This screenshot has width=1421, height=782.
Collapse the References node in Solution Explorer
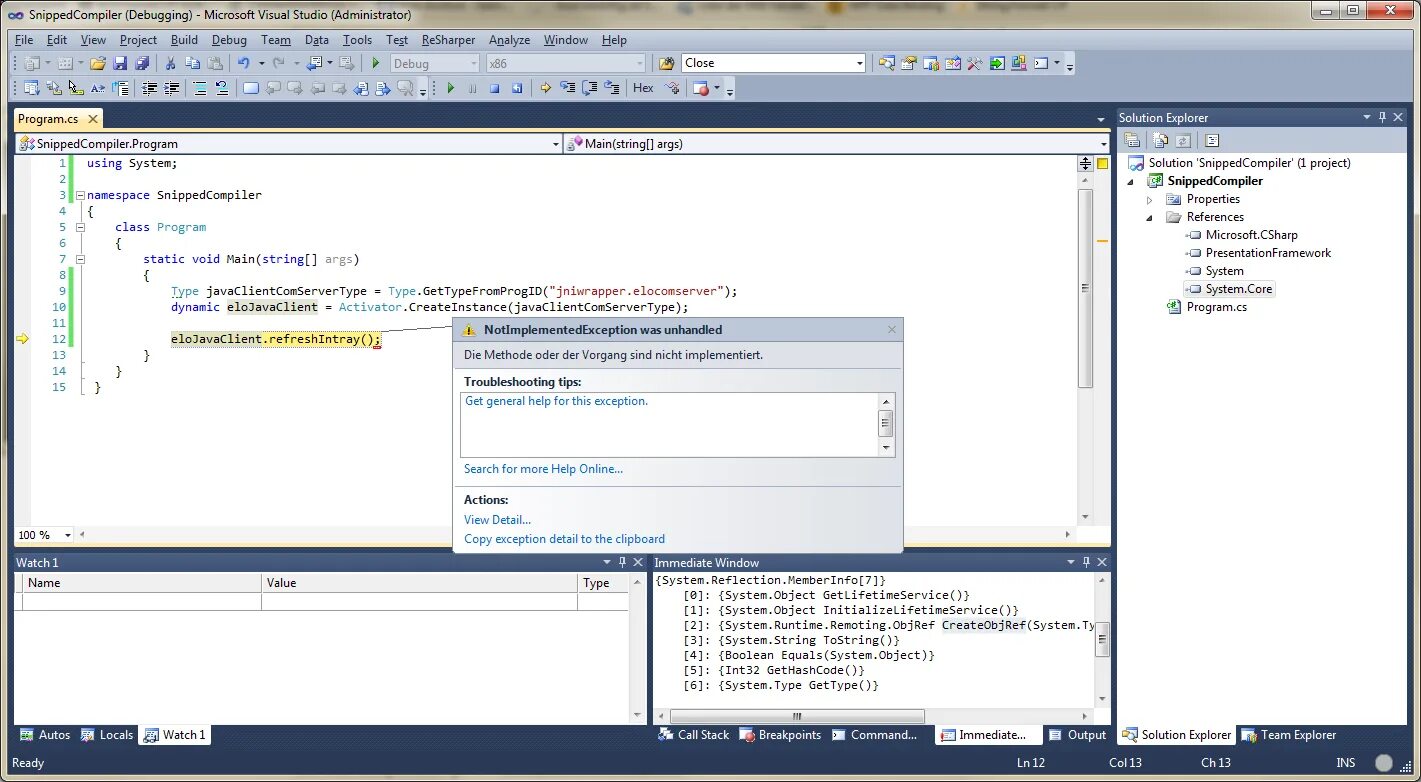point(1150,217)
